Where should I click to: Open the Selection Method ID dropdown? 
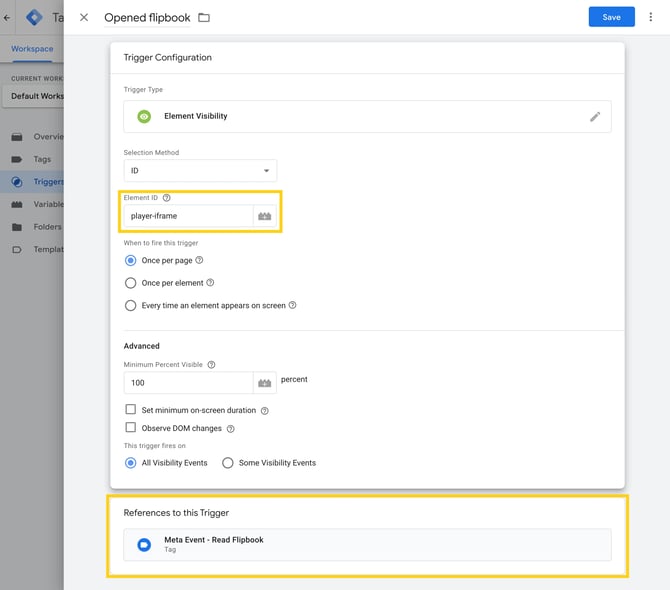(x=200, y=170)
